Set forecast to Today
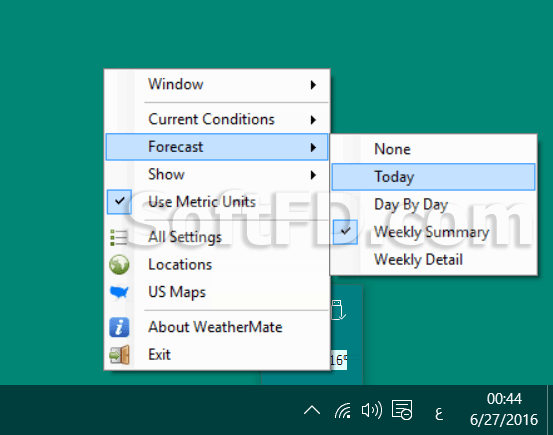553x435 pixels. [x=433, y=177]
